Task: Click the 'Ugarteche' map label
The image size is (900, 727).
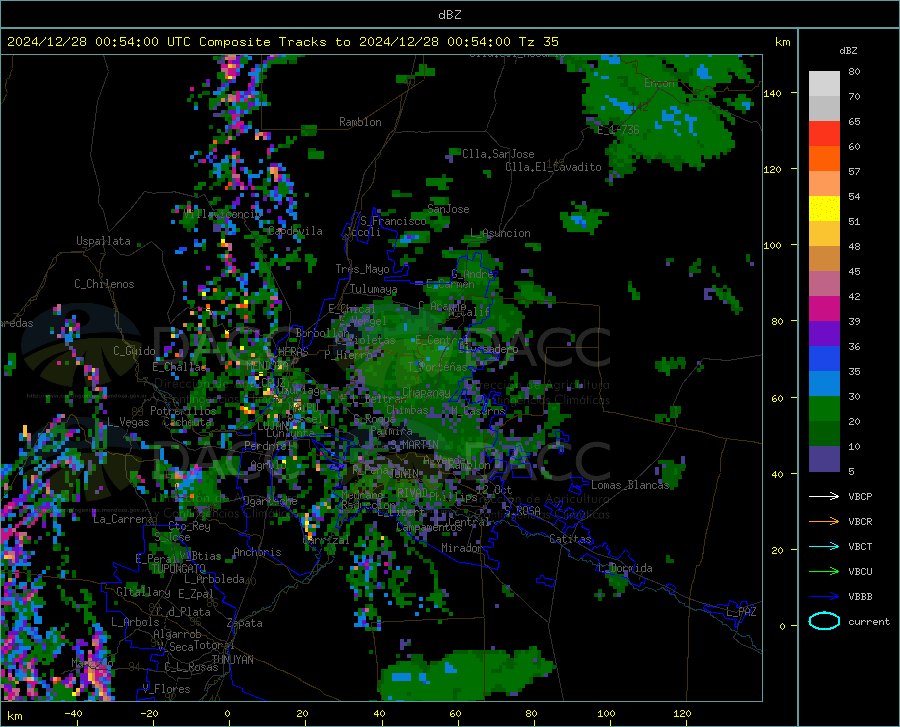Action: (270, 500)
